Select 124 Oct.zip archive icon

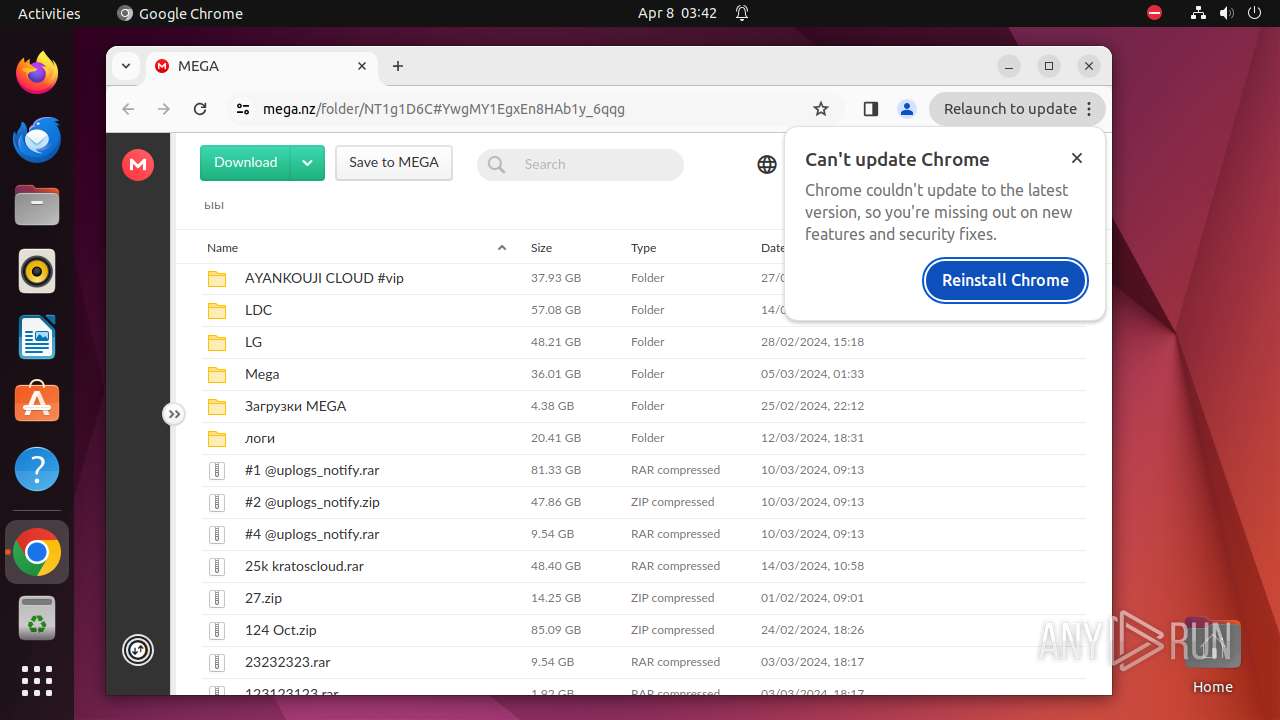point(217,630)
